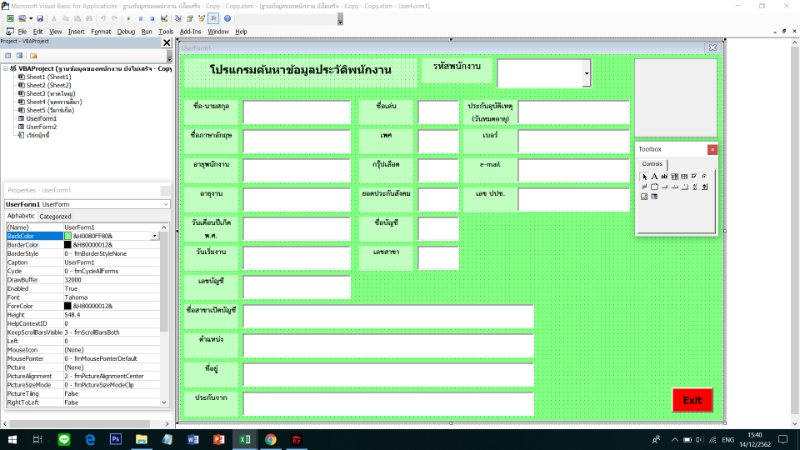Collapse the VBAProject tree node
Screen dimensions: 800x450
[x=7, y=69]
